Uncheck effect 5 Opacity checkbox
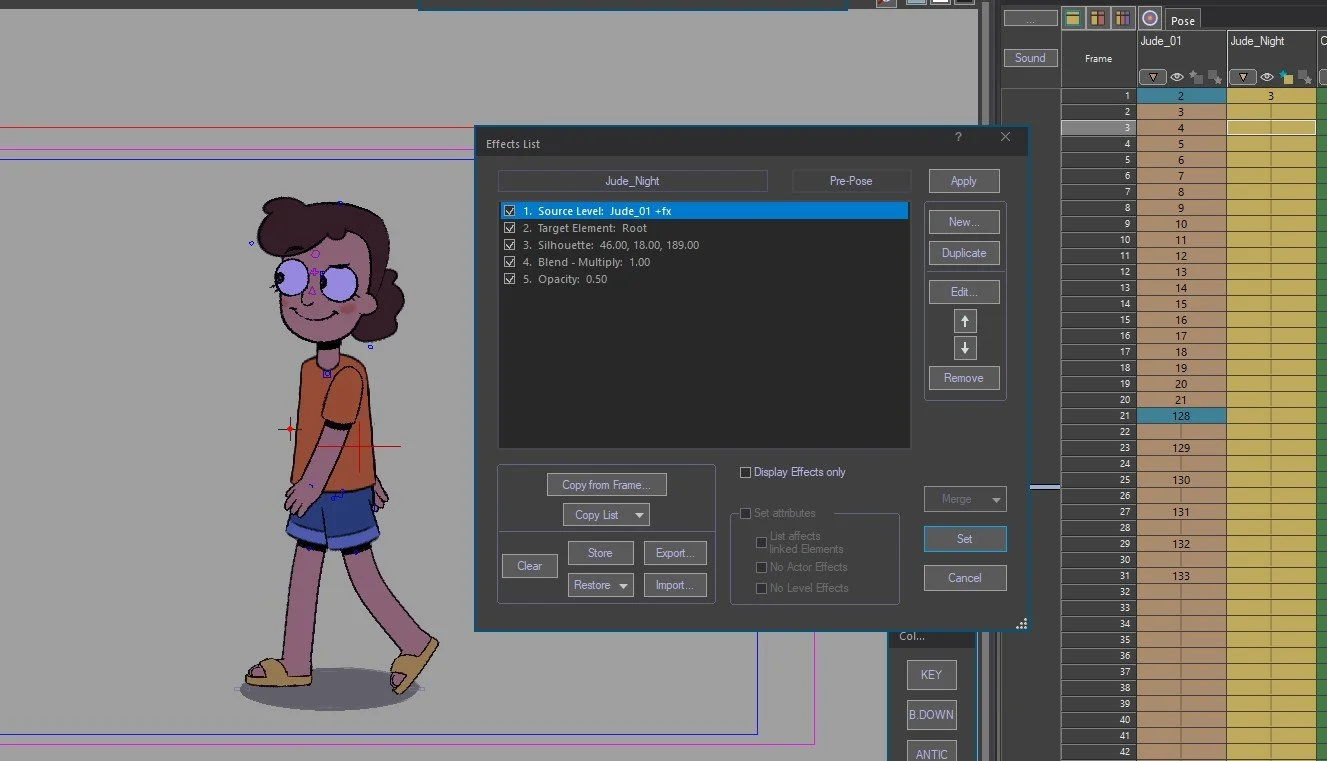This screenshot has width=1327, height=761. click(510, 279)
